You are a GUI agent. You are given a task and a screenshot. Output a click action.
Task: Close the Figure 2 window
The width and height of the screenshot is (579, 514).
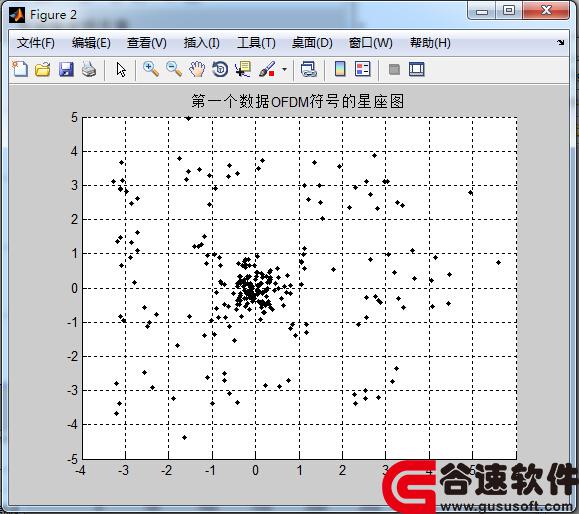[x=546, y=10]
